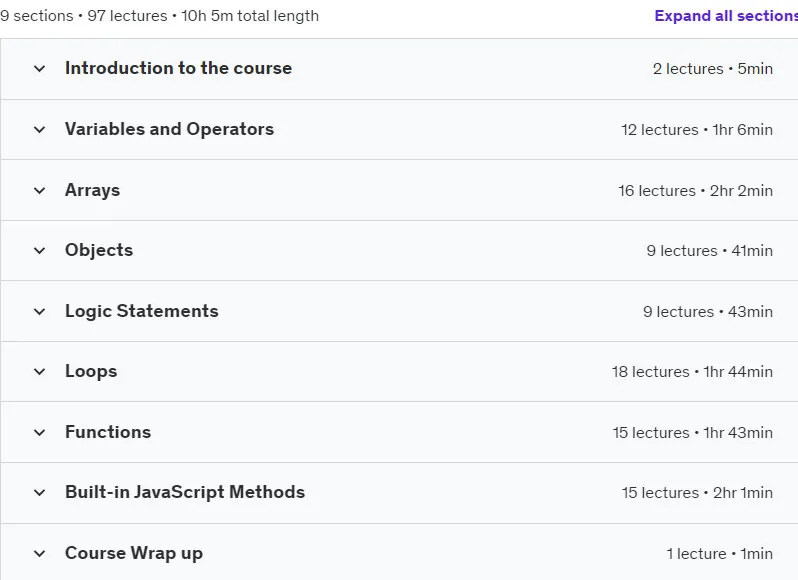Click the chevron beside Objects
Image resolution: width=798 pixels, height=580 pixels.
tap(39, 250)
